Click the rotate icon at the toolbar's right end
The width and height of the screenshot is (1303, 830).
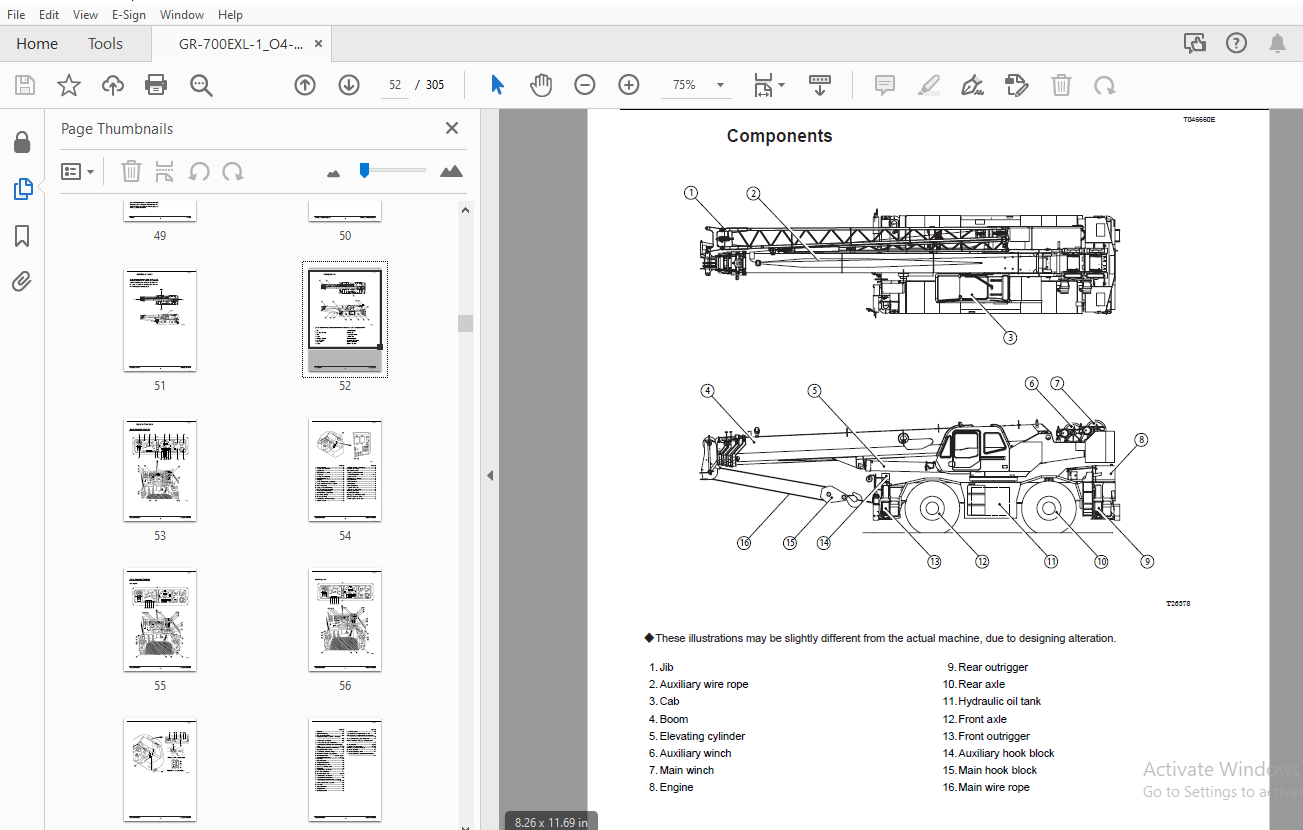[x=1105, y=85]
